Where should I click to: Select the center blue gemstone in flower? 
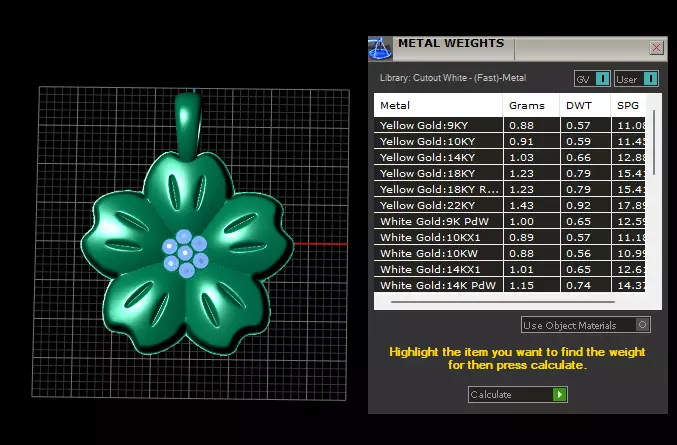coord(185,253)
